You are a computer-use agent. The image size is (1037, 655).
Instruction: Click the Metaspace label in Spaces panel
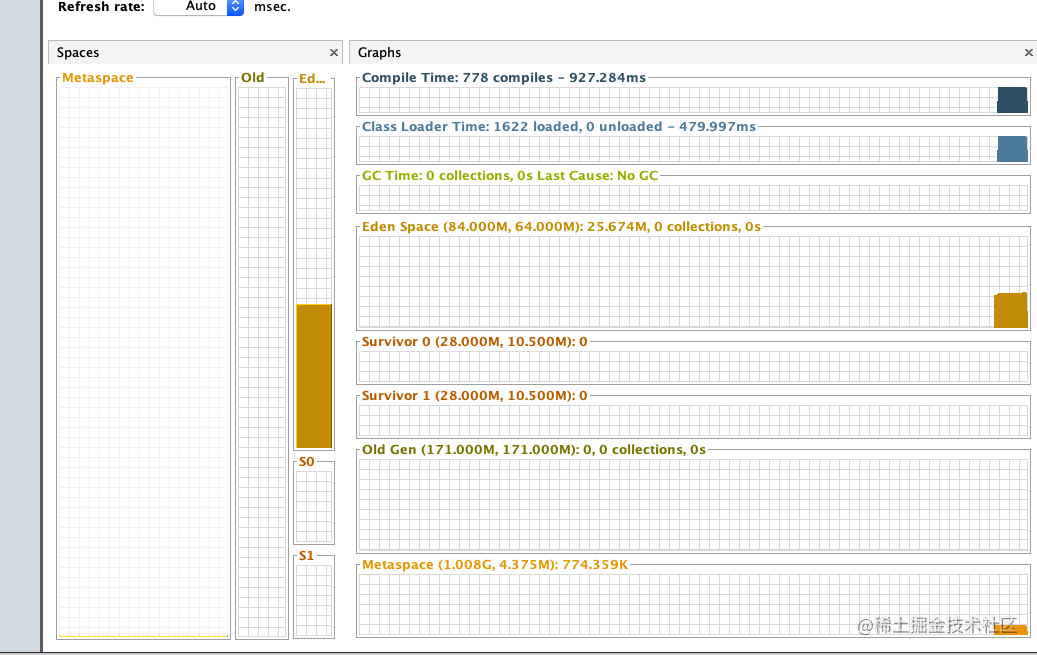[x=98, y=77]
